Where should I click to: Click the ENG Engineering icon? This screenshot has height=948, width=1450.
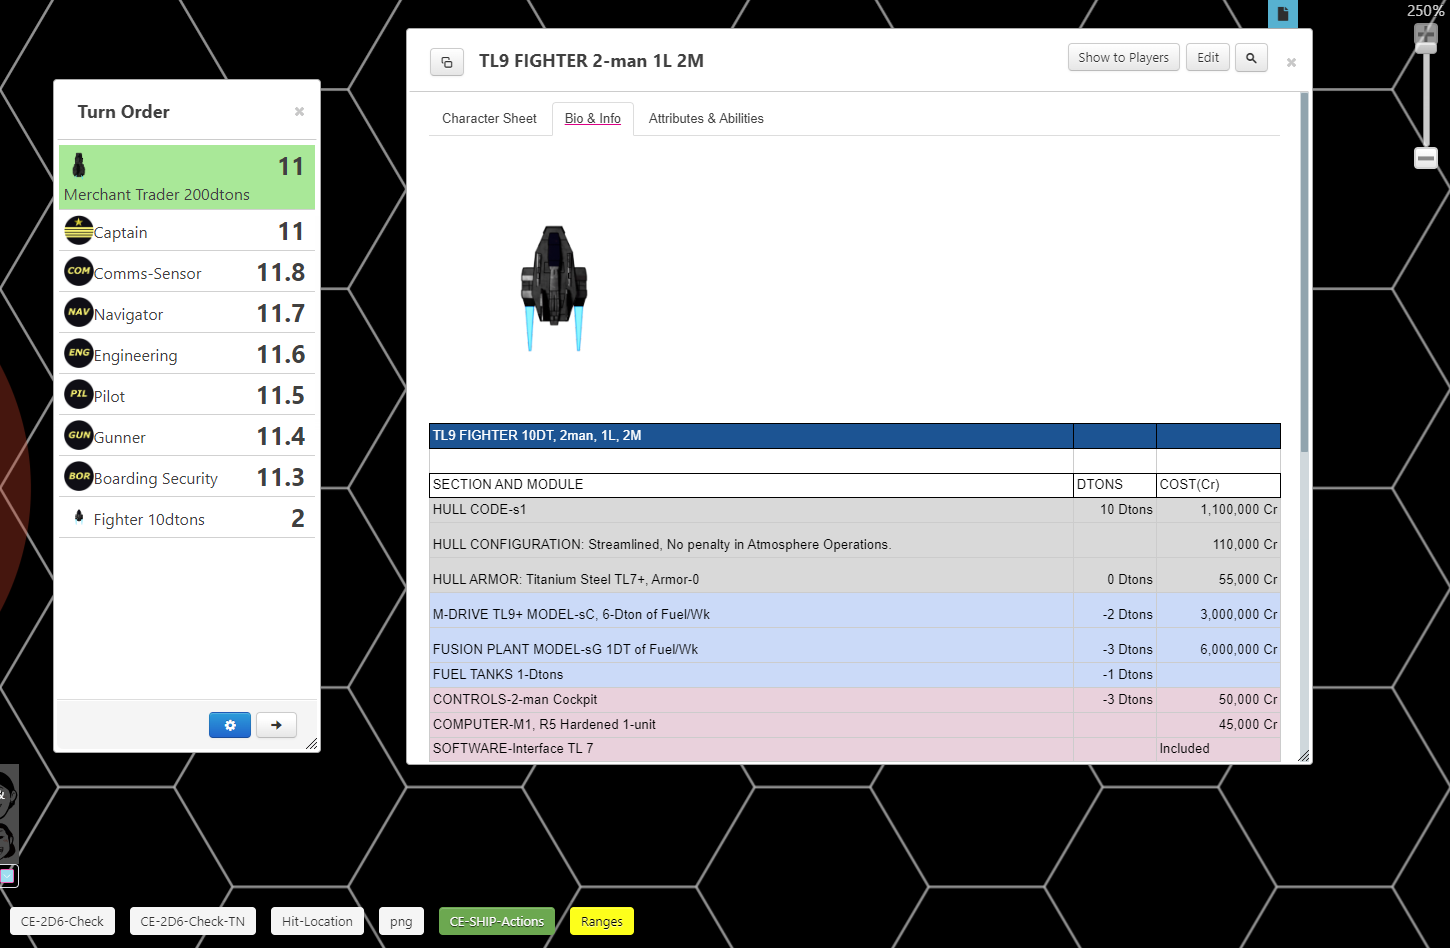tap(79, 353)
